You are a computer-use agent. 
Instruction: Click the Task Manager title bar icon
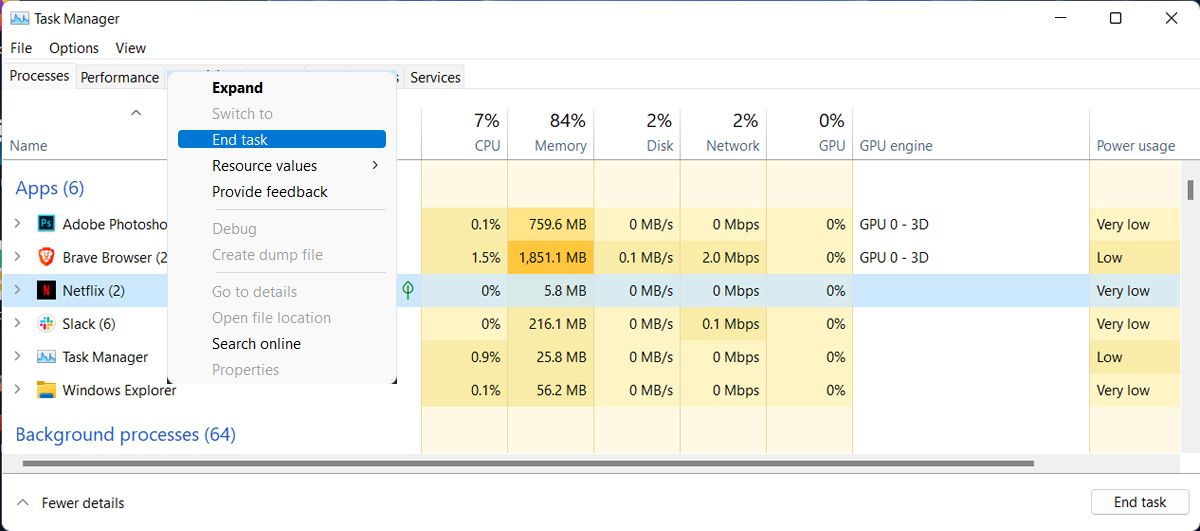click(19, 18)
